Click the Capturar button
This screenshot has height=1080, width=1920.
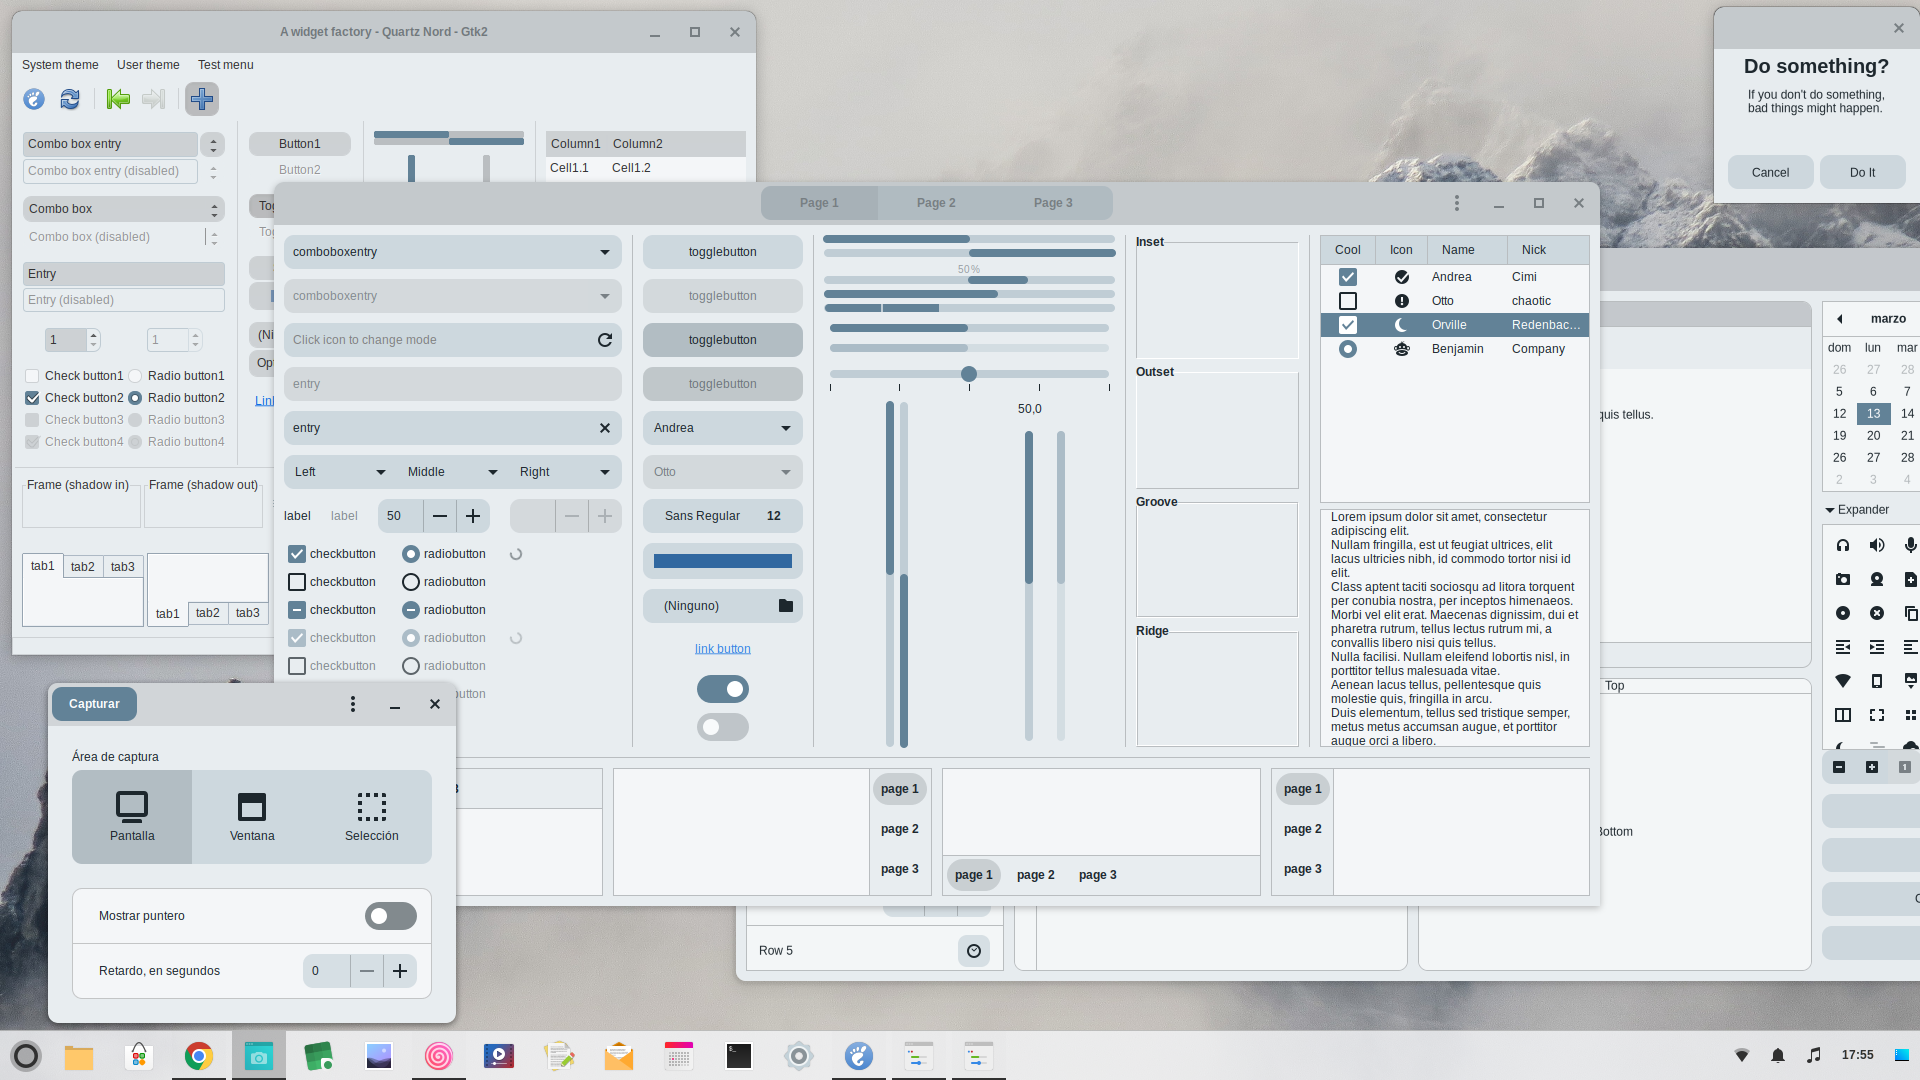94,704
